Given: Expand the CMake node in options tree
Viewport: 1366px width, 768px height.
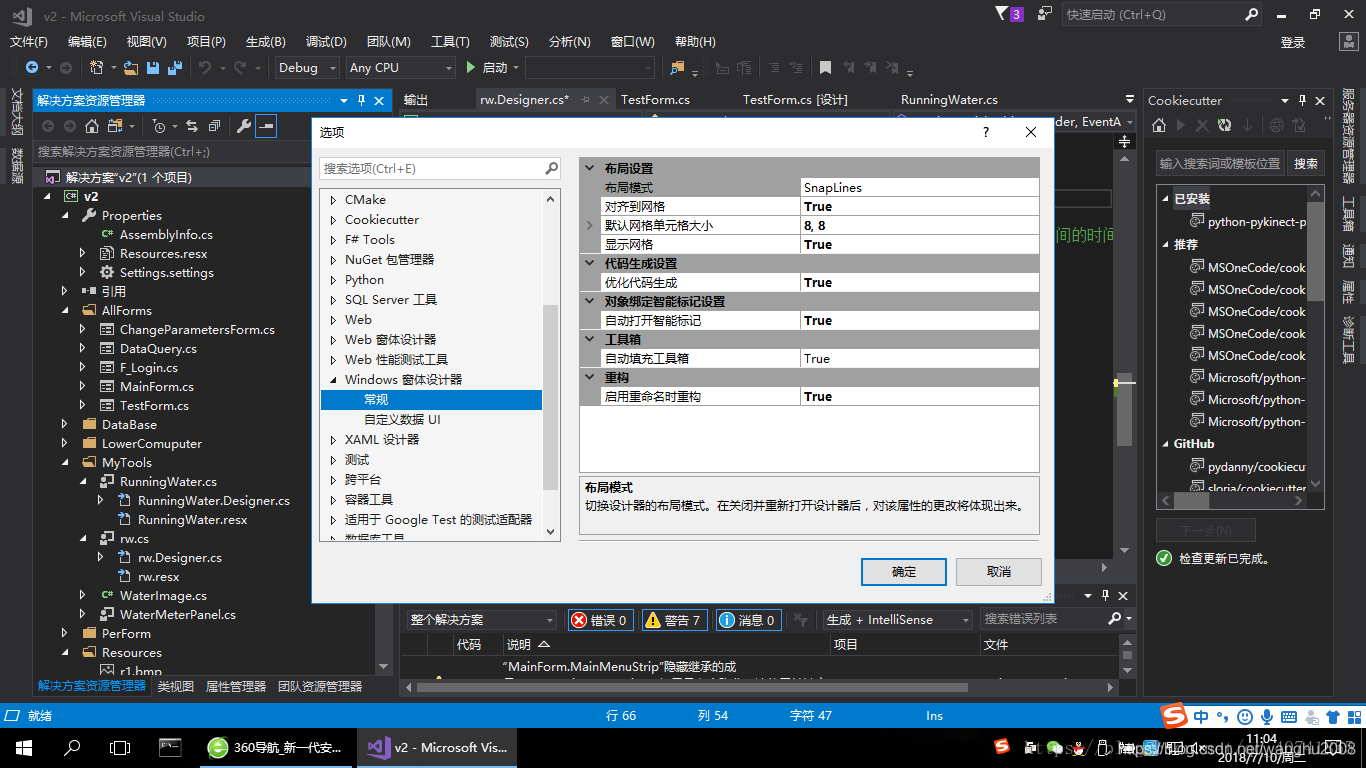Looking at the screenshot, I should [333, 200].
